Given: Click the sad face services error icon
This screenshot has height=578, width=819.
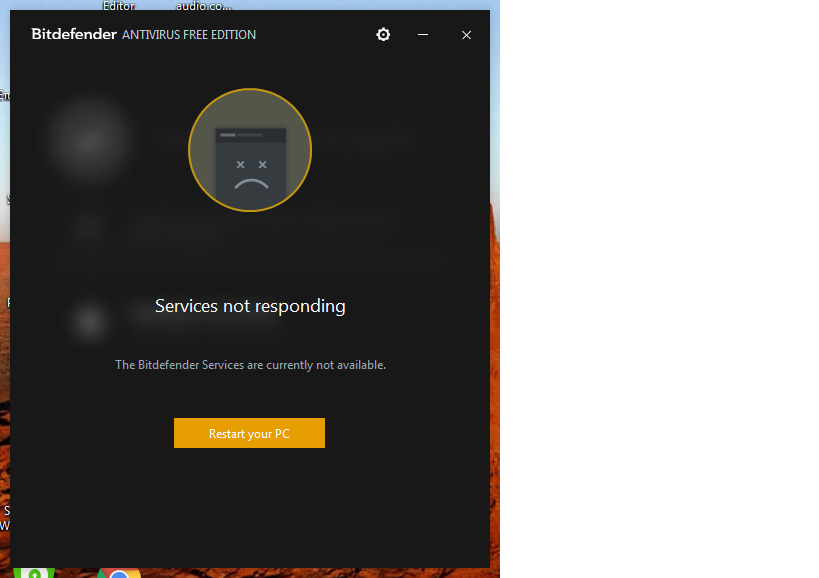Looking at the screenshot, I should [250, 150].
